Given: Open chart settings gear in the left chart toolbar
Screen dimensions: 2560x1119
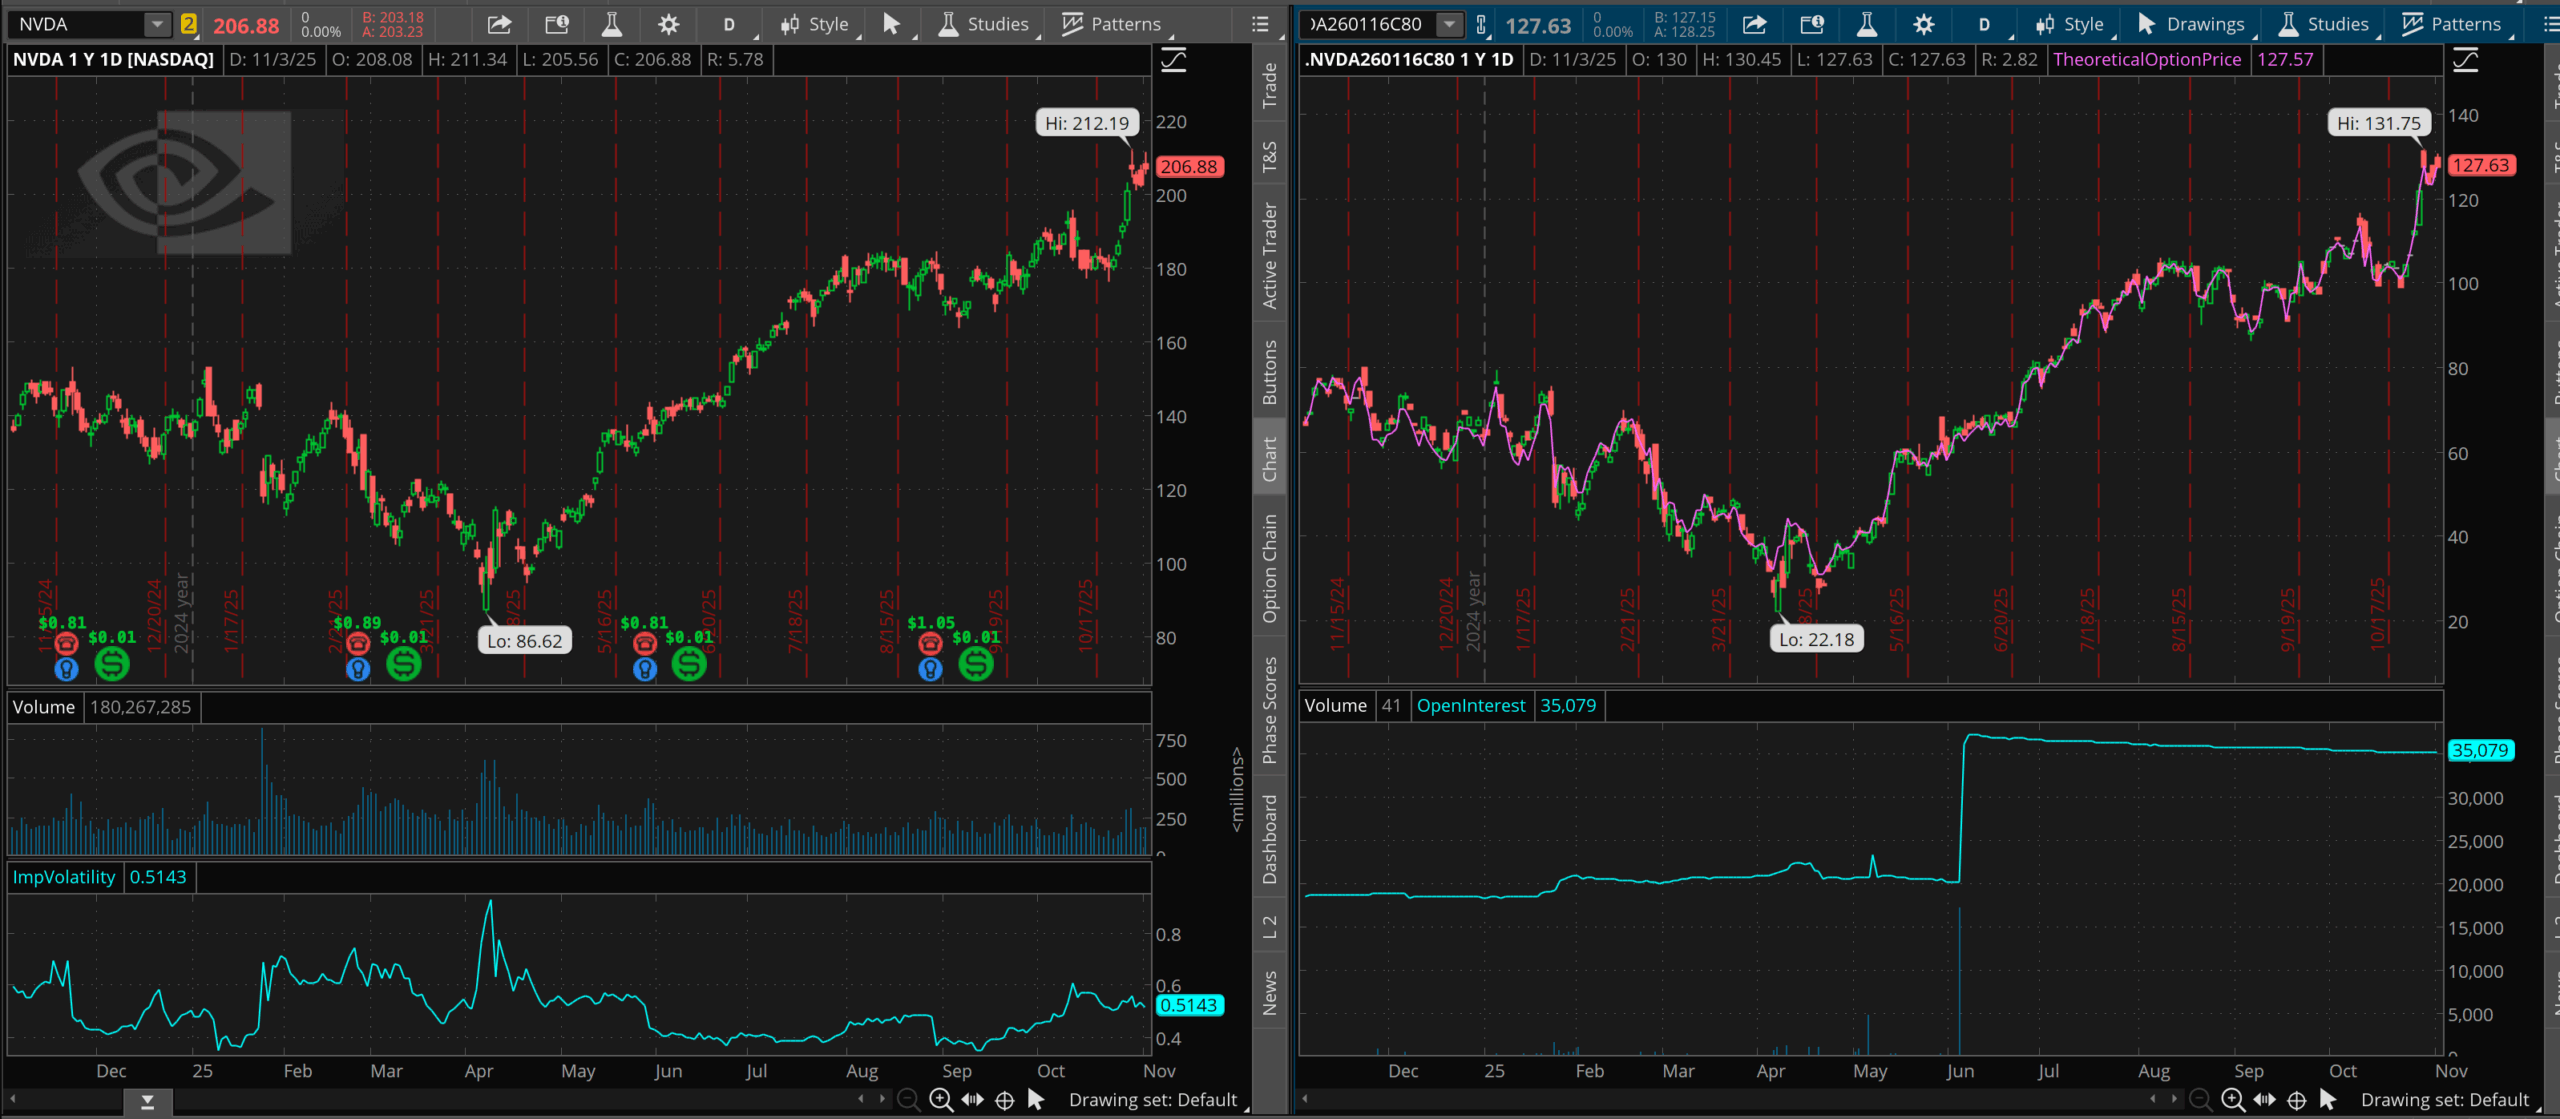Looking at the screenshot, I should pyautogui.click(x=668, y=24).
